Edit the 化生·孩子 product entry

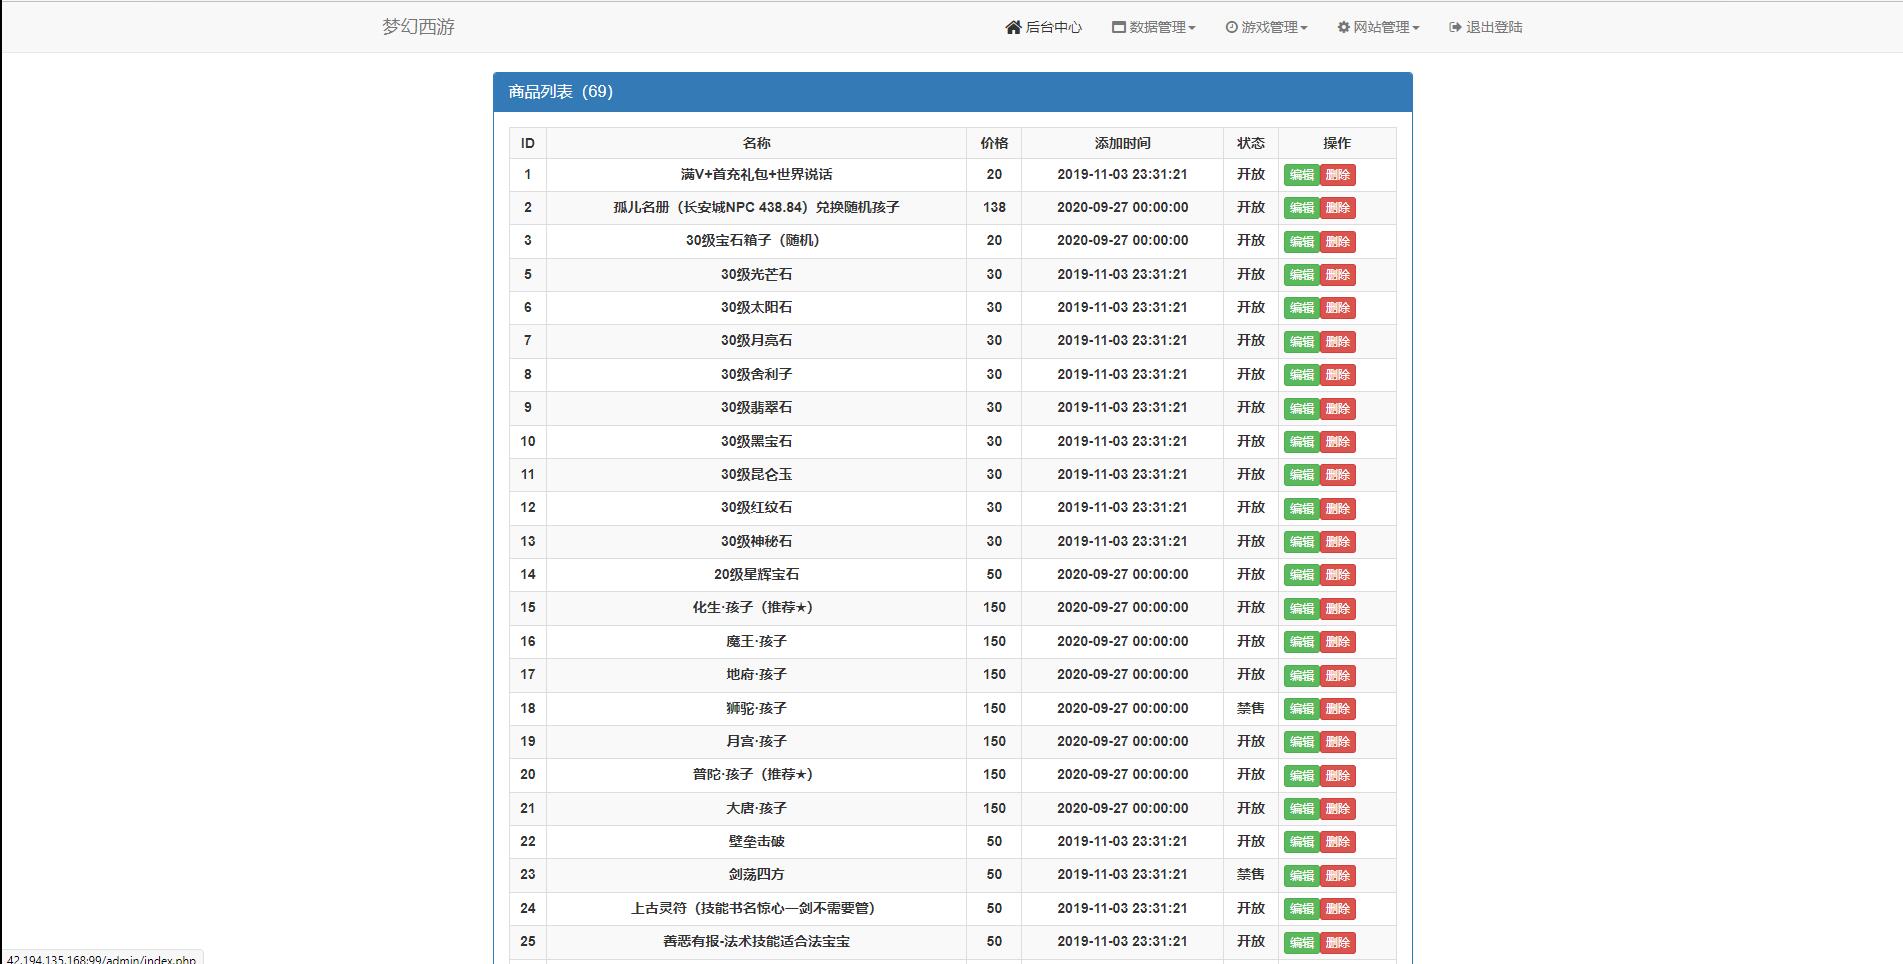(x=1301, y=608)
